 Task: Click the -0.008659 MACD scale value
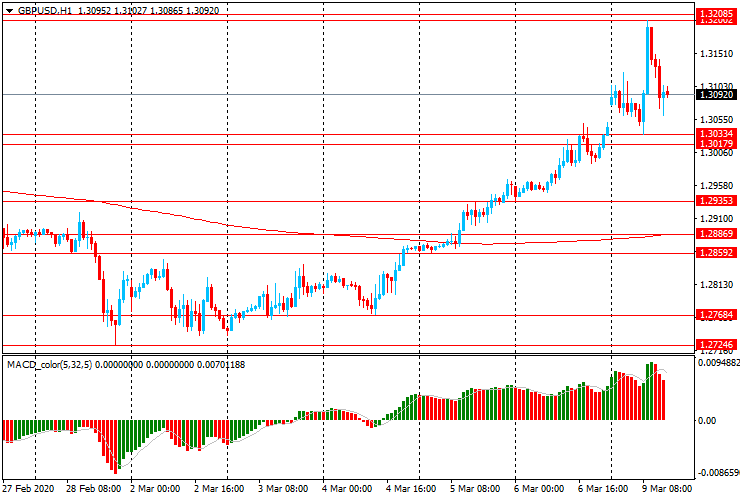point(718,472)
